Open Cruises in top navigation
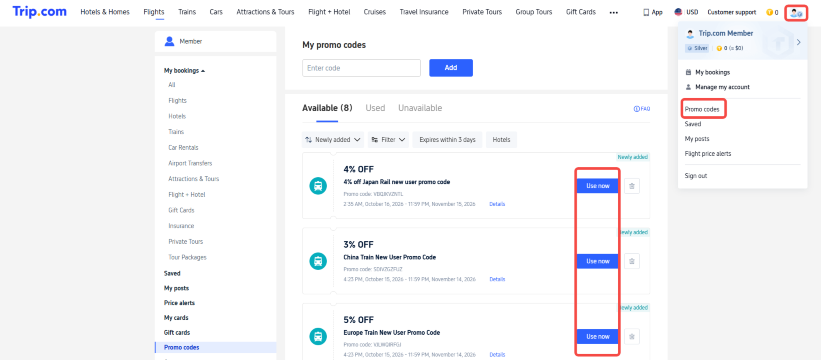This screenshot has height=360, width=821. 375,12
